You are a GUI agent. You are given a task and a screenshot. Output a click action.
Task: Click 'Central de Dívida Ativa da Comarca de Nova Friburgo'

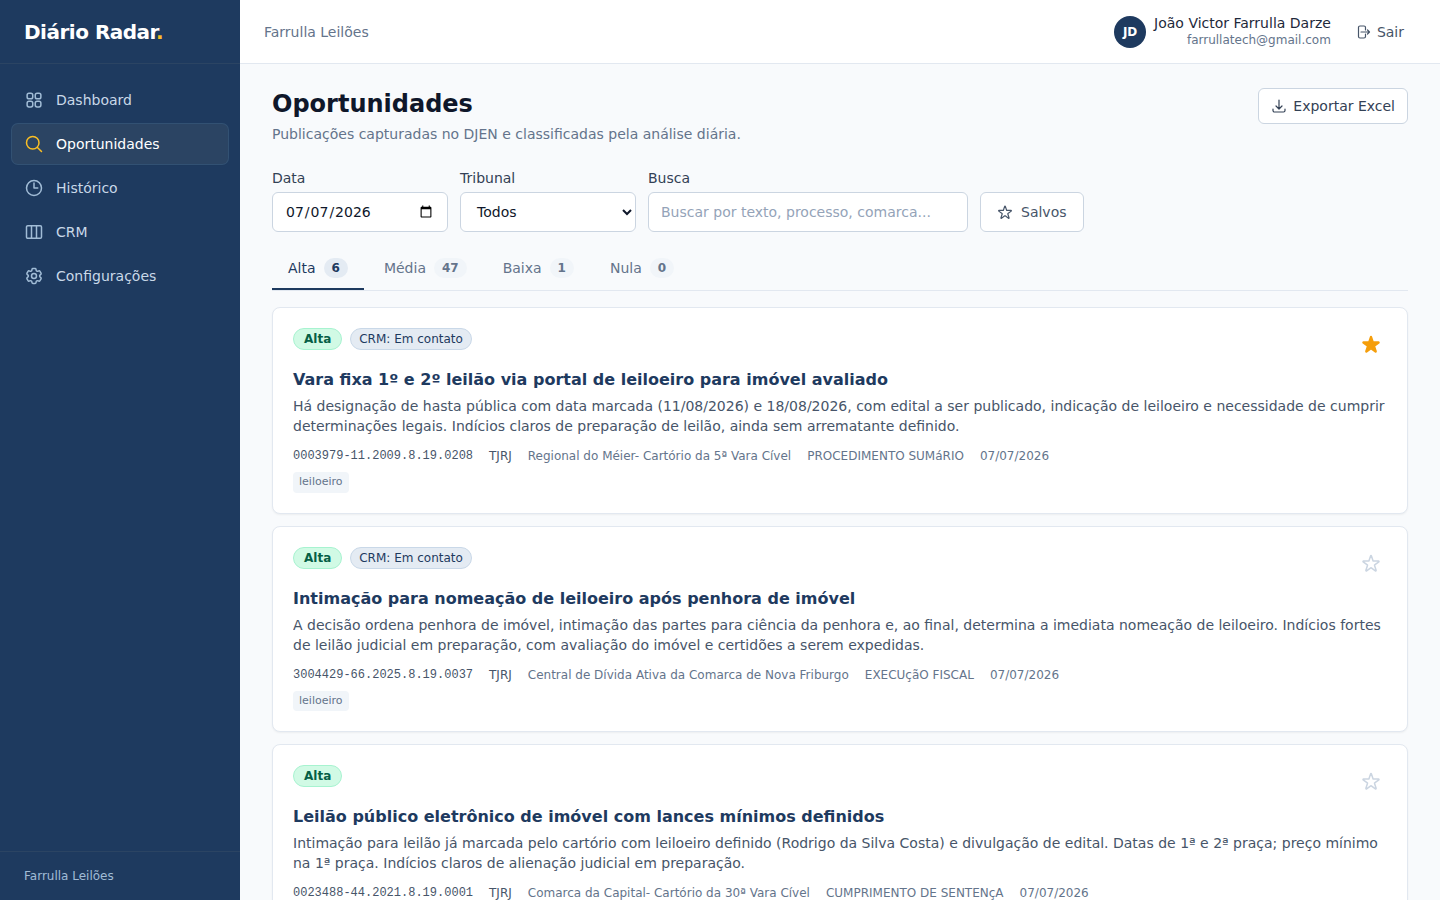coord(688,675)
